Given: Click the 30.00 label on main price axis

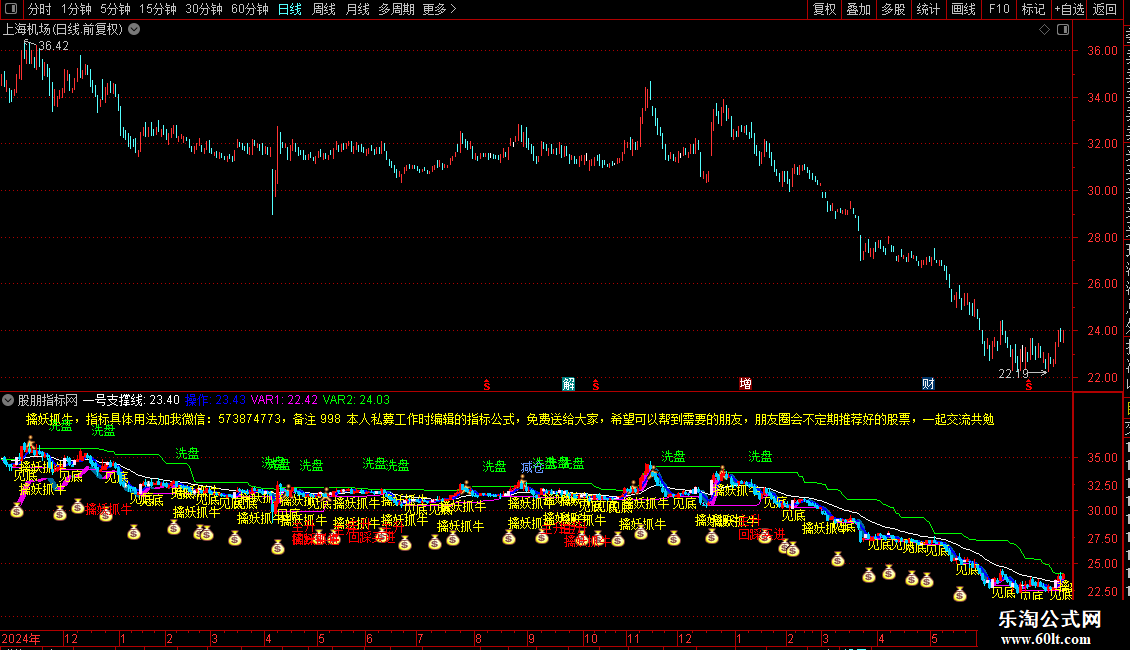Looking at the screenshot, I should 1103,191.
